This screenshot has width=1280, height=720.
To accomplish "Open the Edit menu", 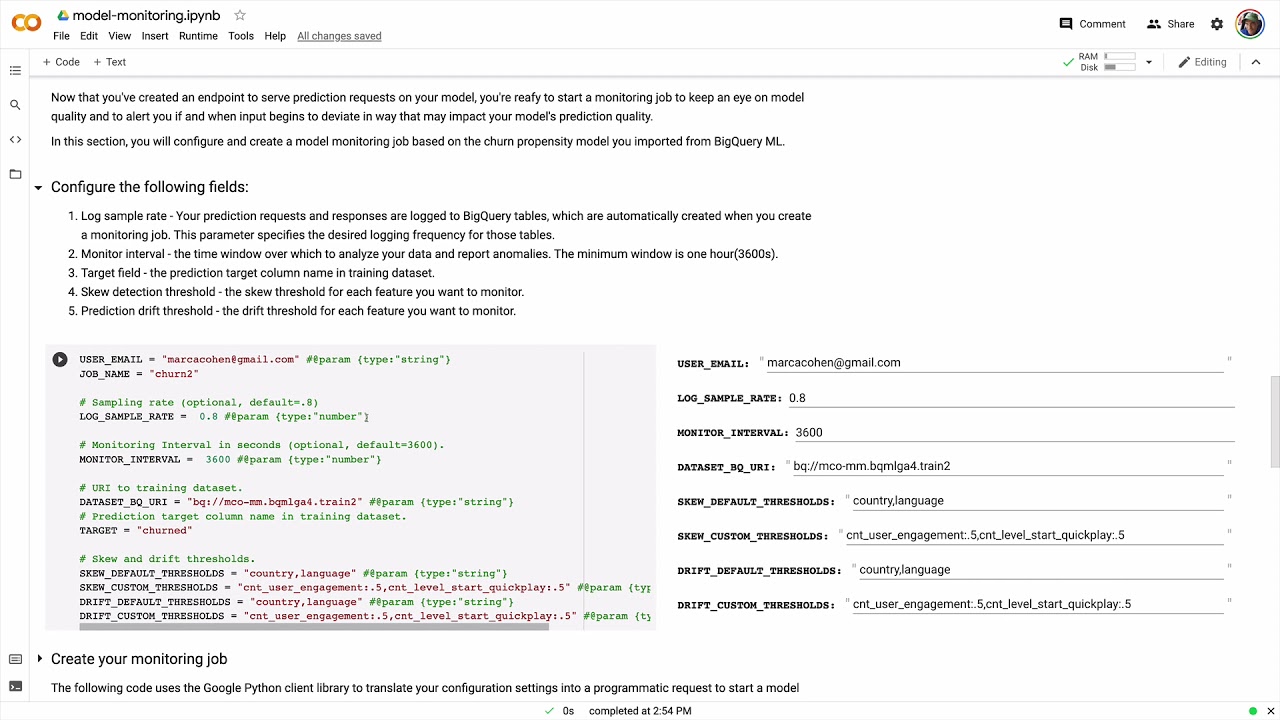I will (x=89, y=36).
